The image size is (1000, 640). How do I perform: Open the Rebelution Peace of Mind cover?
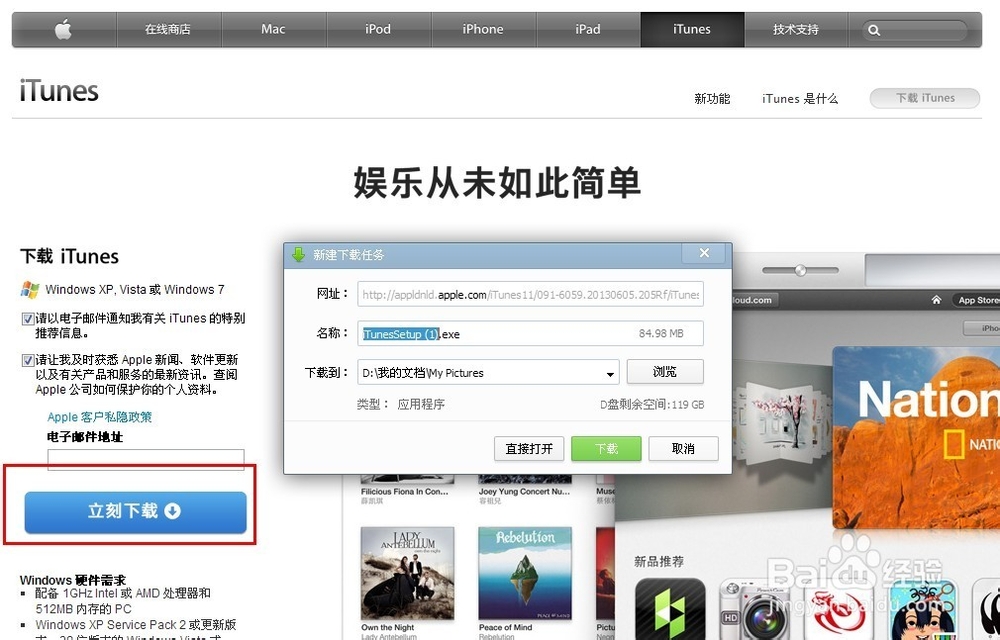(525, 573)
